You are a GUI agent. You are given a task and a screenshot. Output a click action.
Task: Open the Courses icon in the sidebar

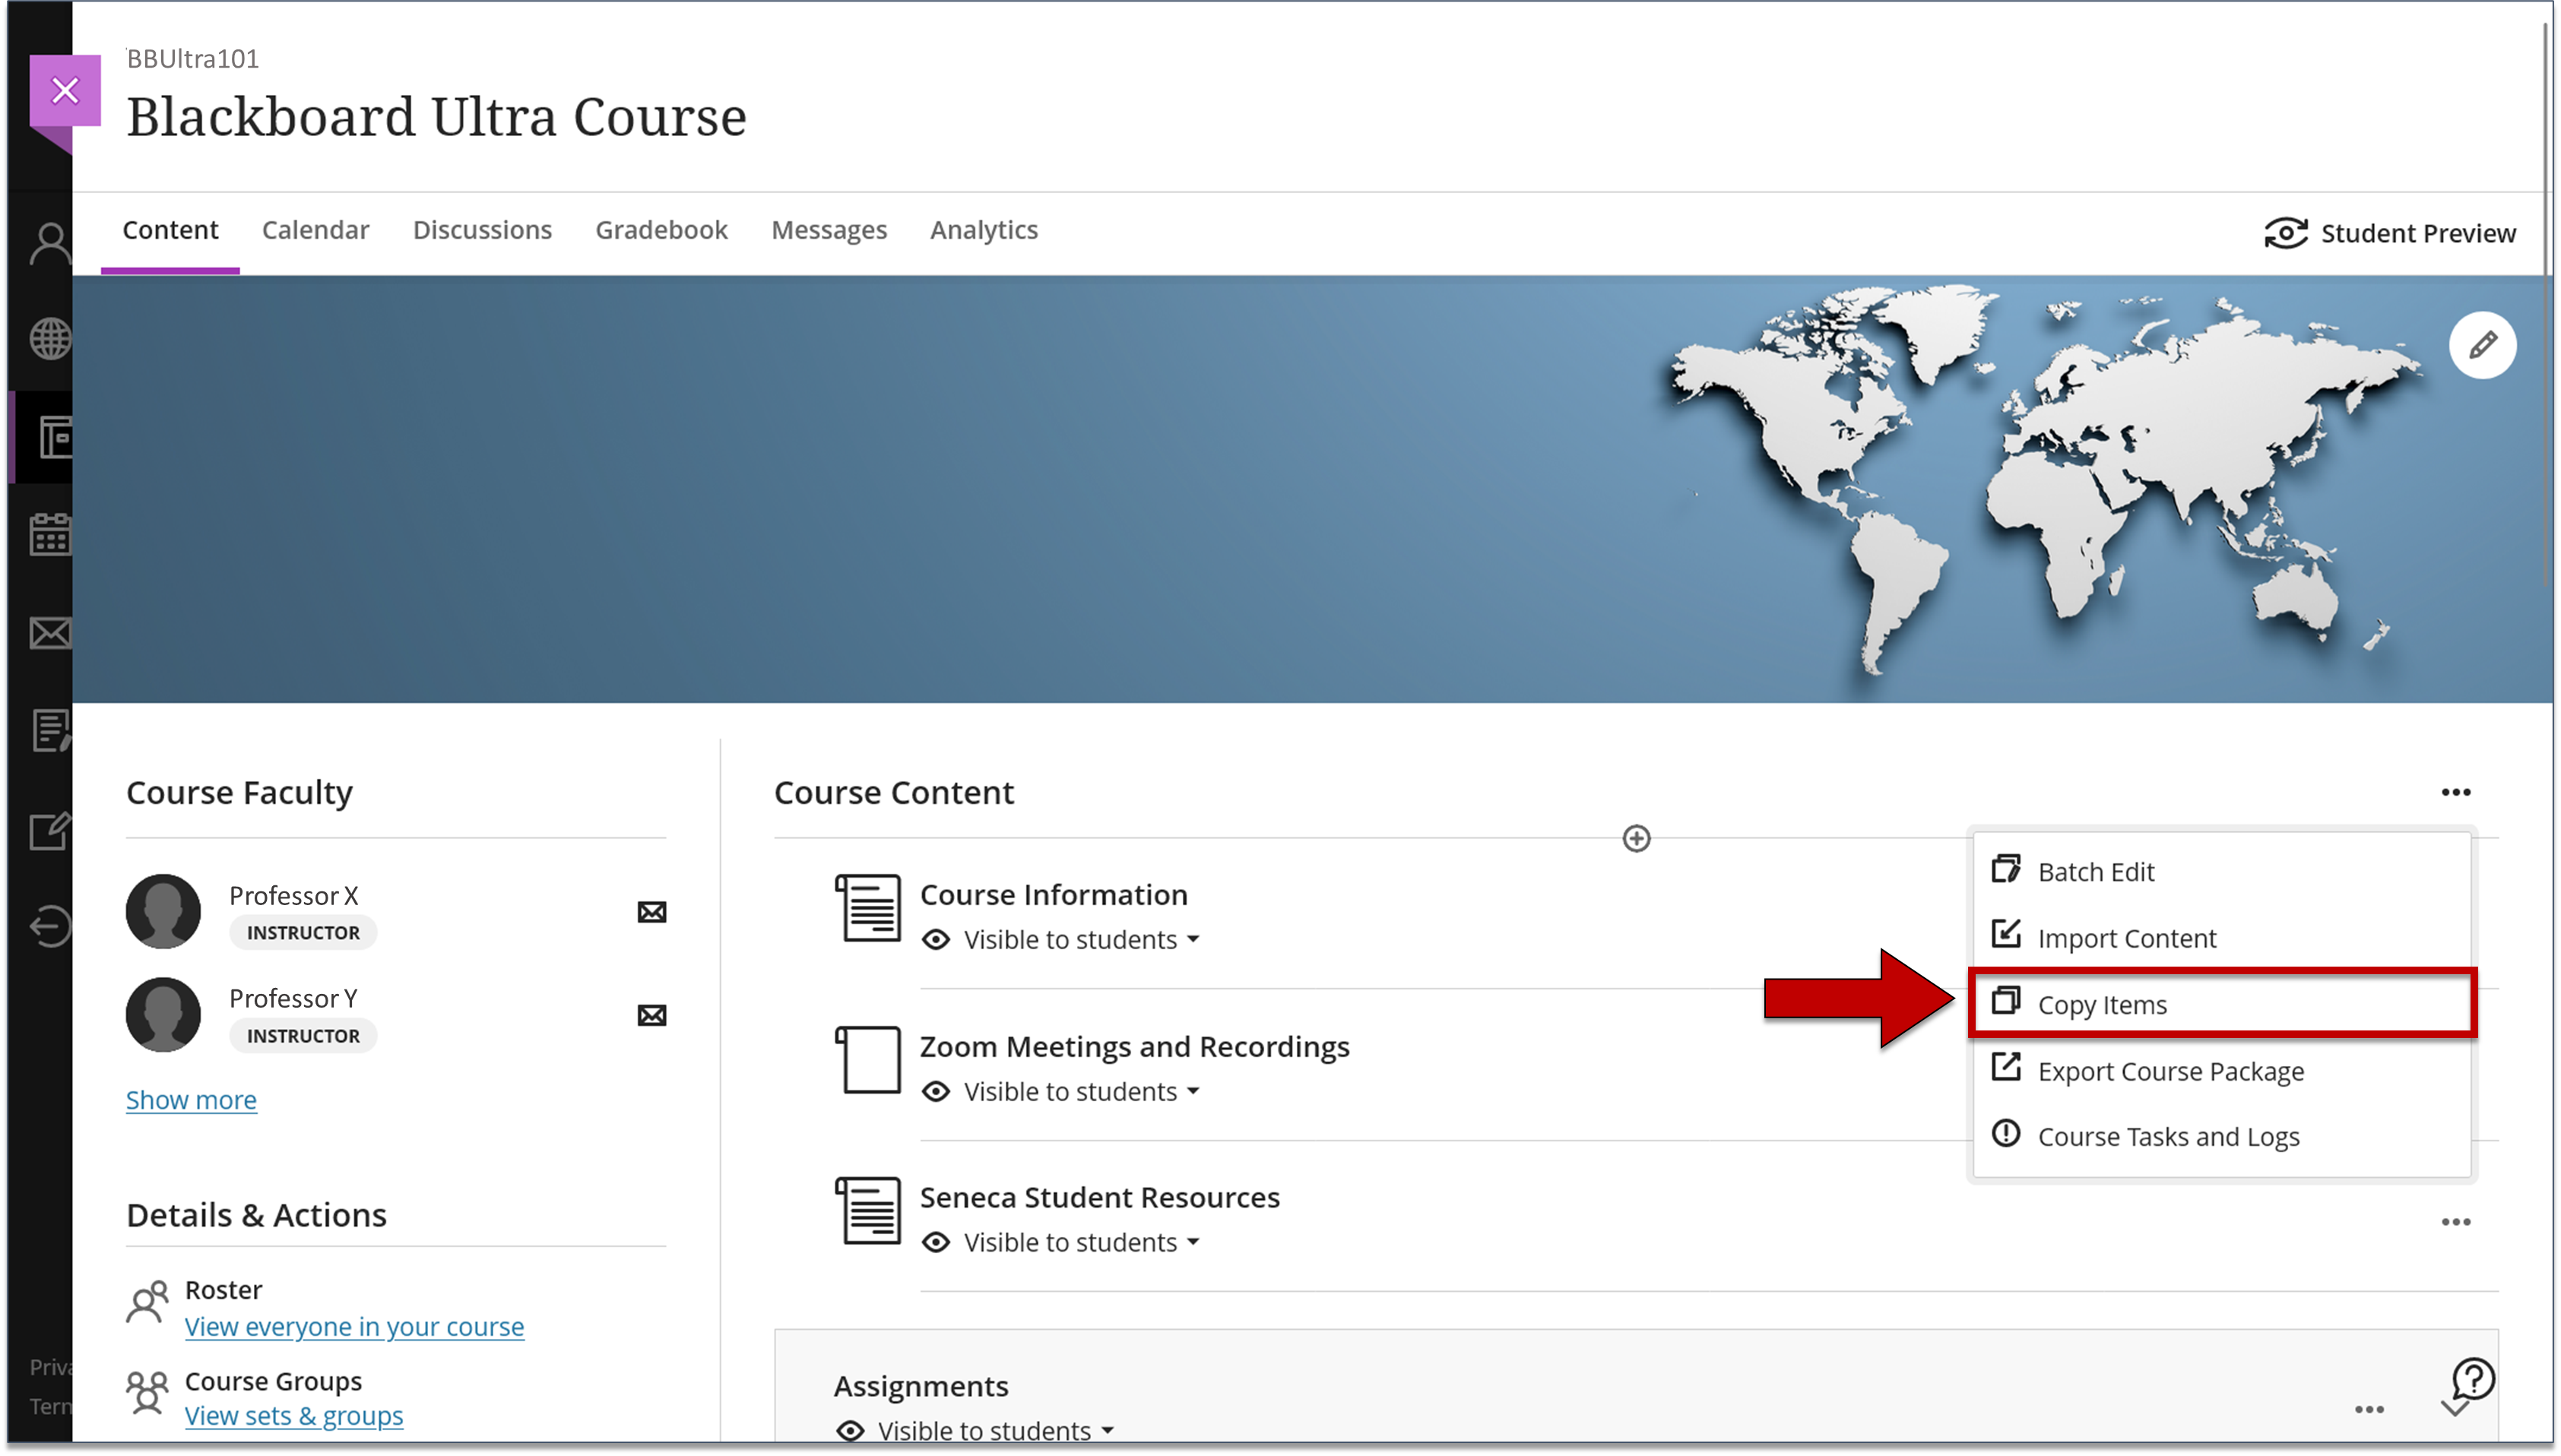pos(55,438)
